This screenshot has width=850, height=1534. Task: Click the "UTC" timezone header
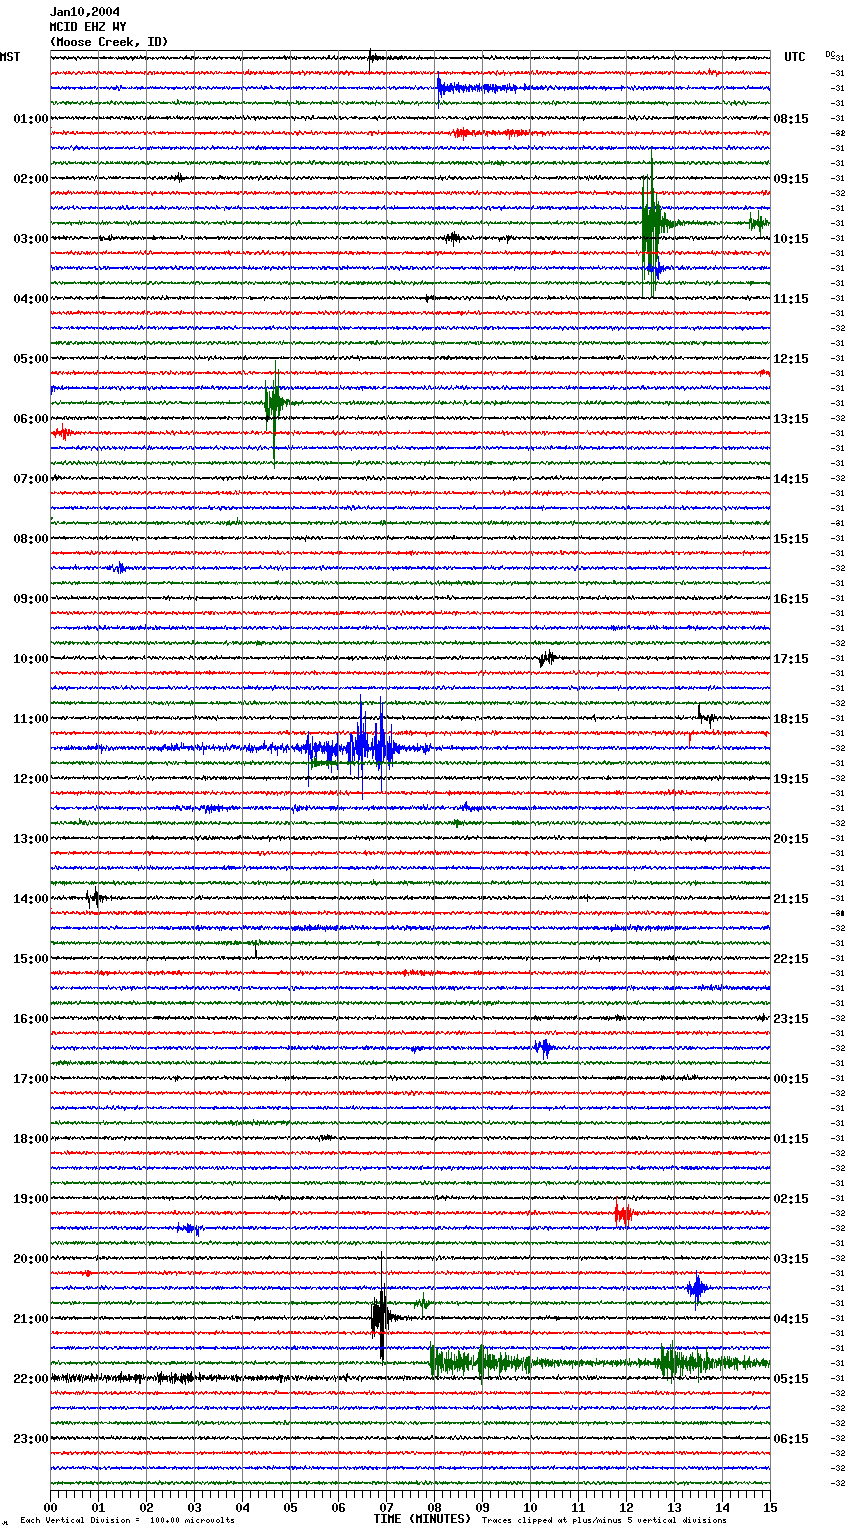[794, 57]
